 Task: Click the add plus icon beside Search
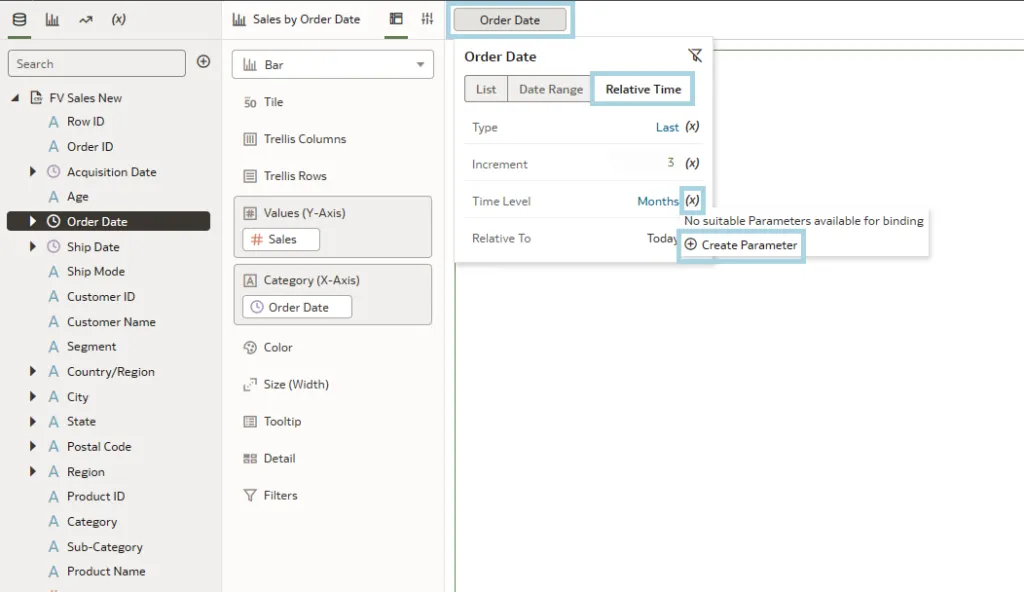click(203, 62)
